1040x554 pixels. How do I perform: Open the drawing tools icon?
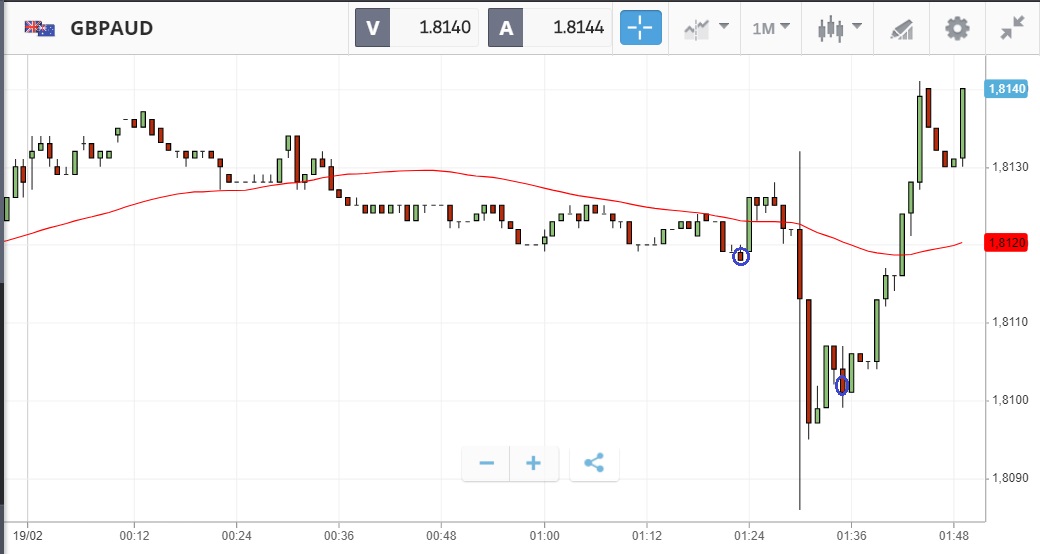pos(901,28)
